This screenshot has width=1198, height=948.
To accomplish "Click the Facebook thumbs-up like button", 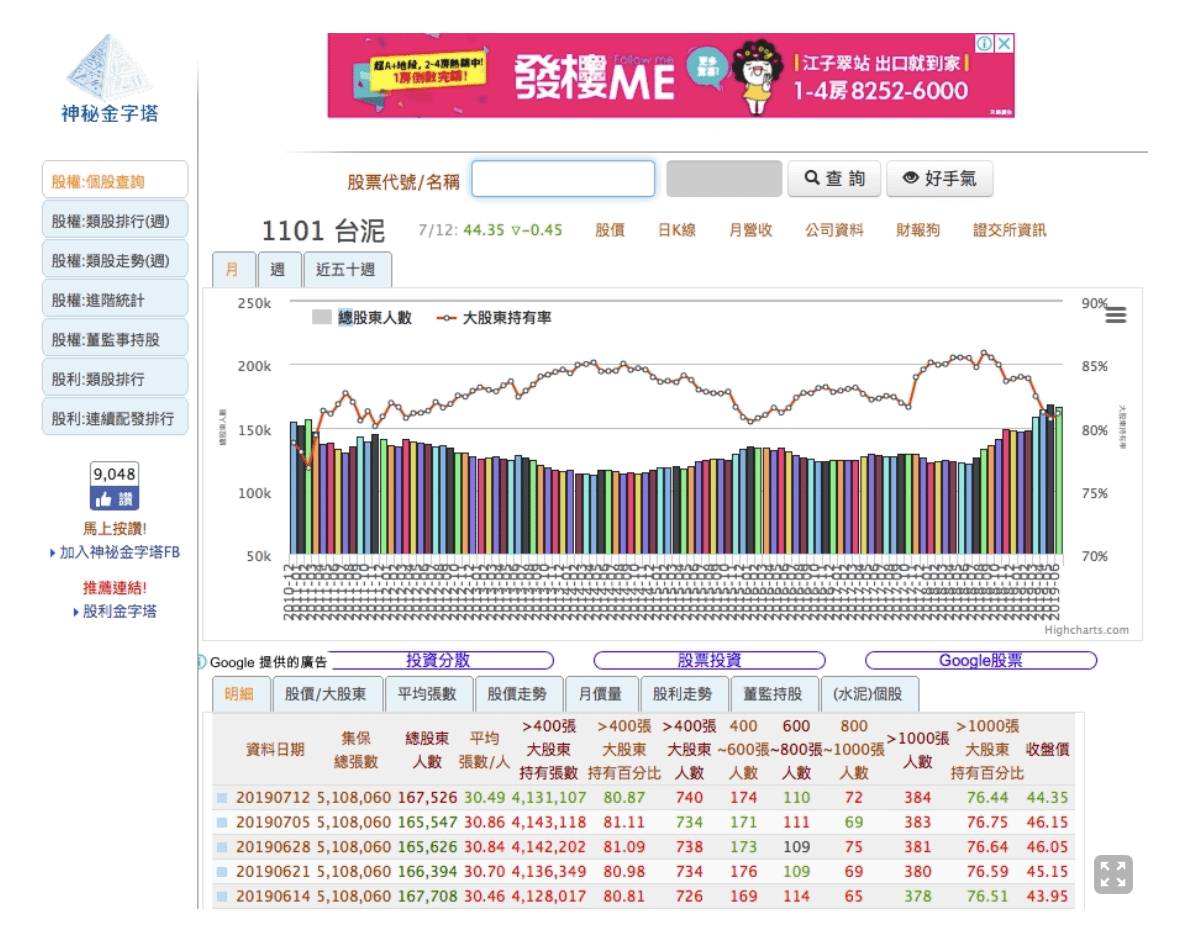I will [115, 498].
